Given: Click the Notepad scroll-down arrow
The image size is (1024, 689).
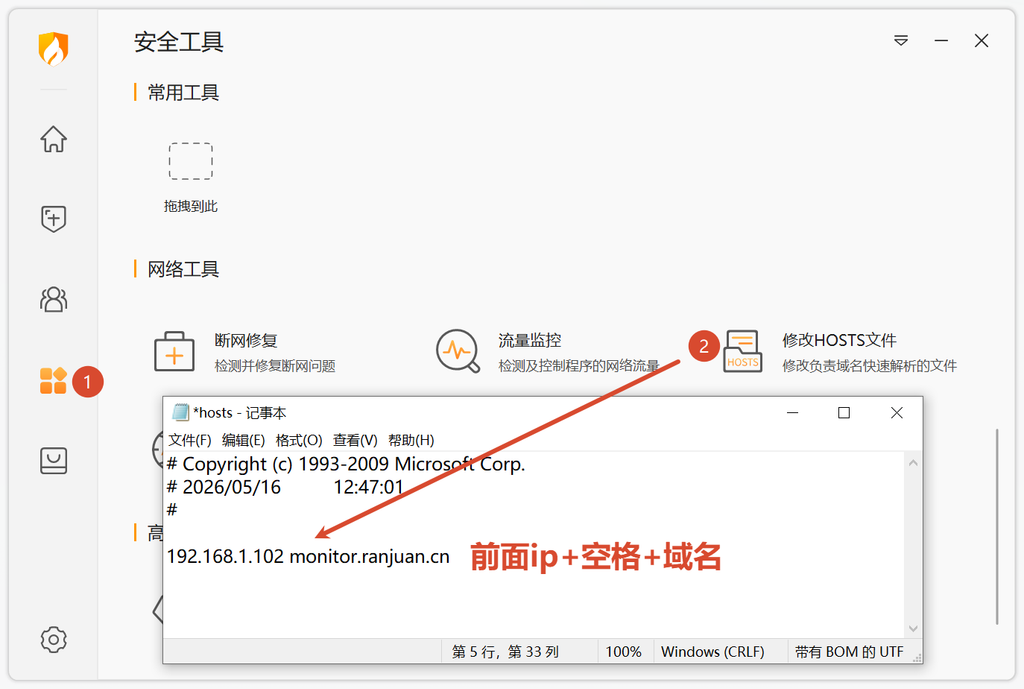Looking at the screenshot, I should [x=913, y=628].
